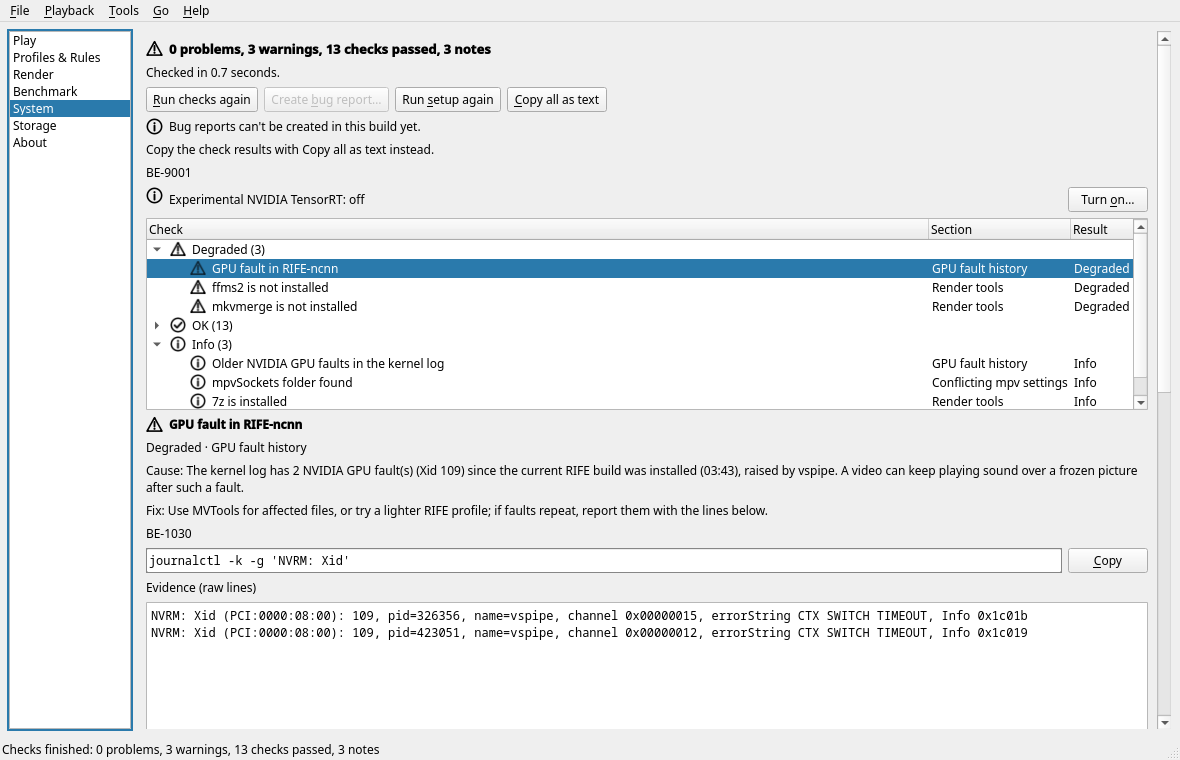Image resolution: width=1180 pixels, height=760 pixels.
Task: Expand the OK (13) group
Action: (x=157, y=325)
